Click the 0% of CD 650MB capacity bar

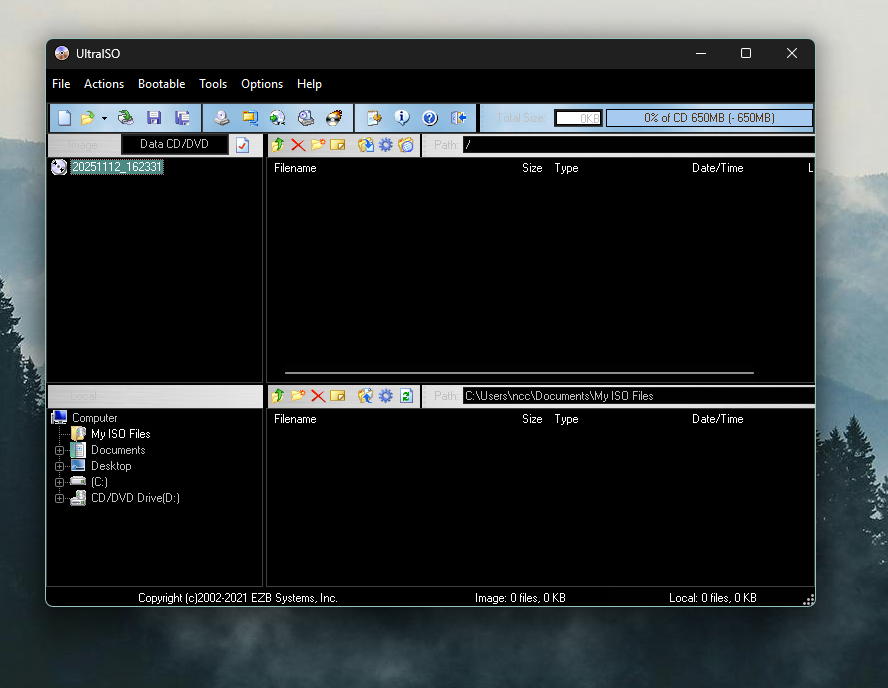coord(709,118)
